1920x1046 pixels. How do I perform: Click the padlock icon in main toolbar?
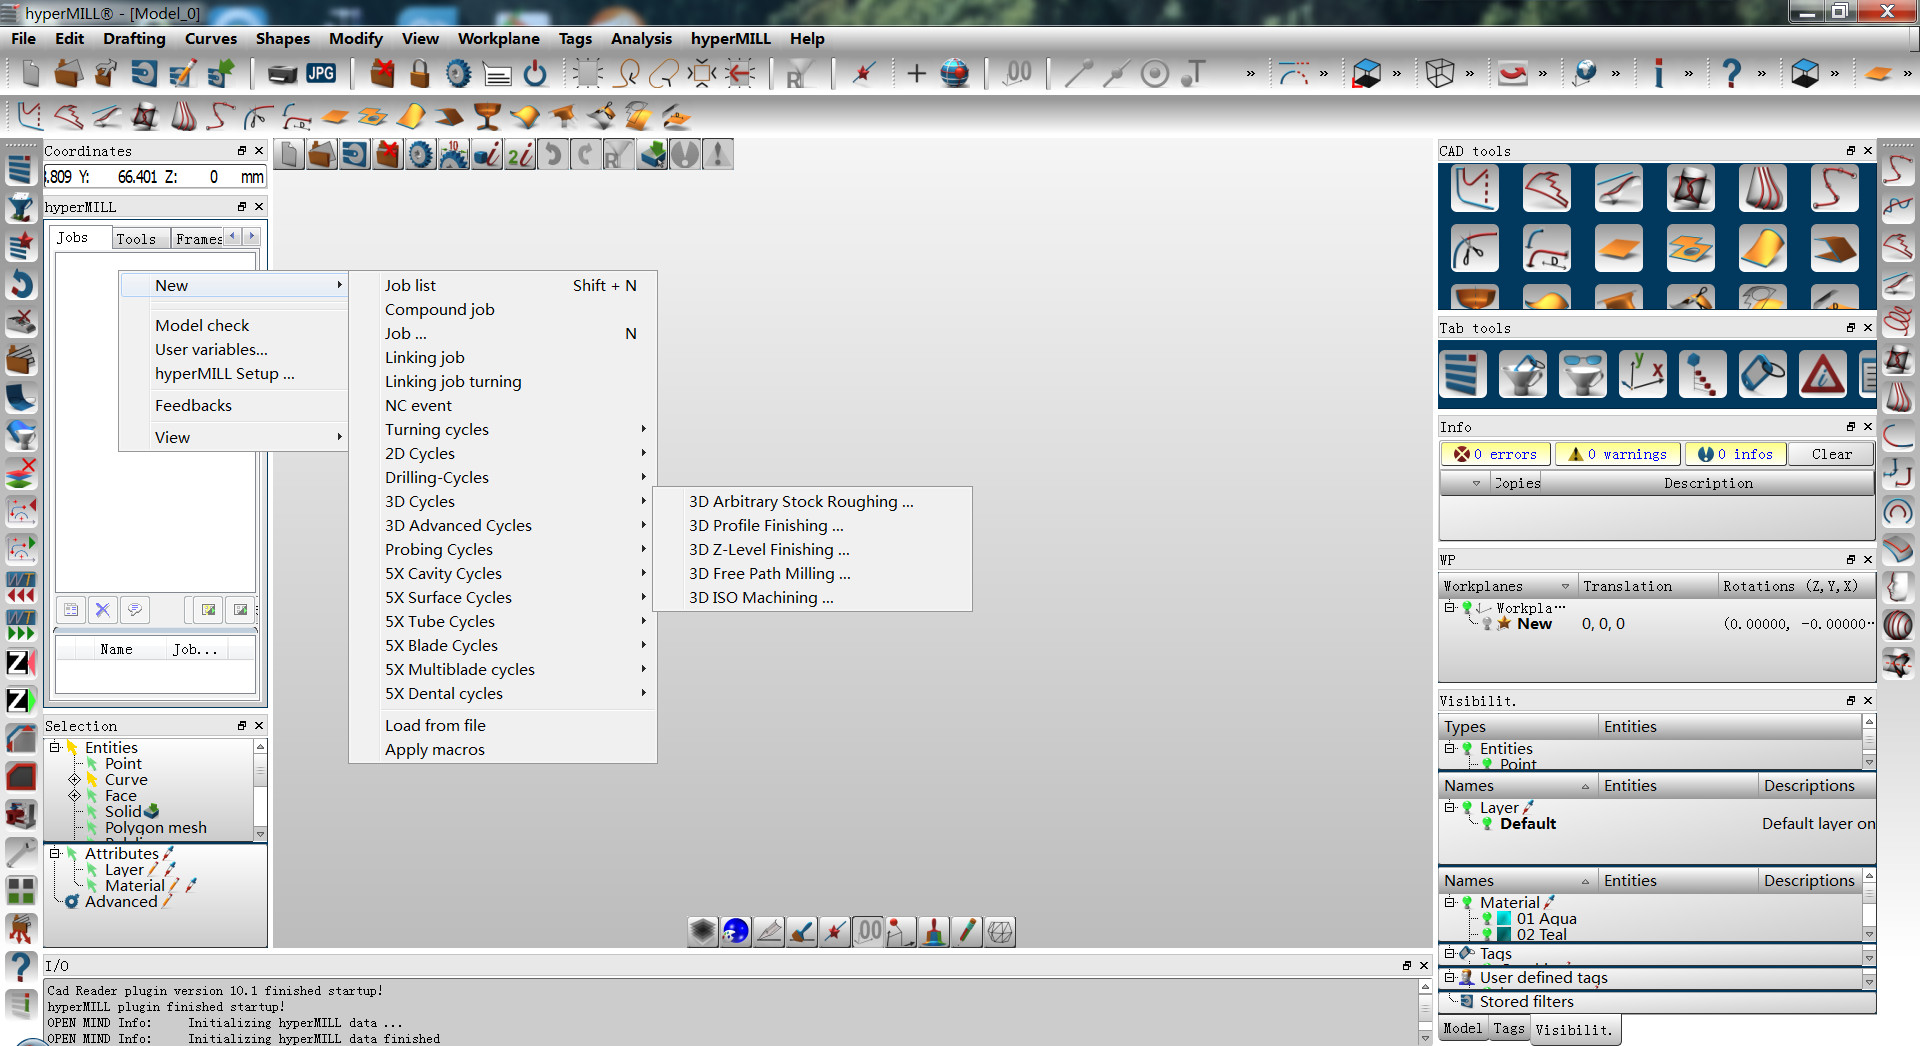click(420, 73)
